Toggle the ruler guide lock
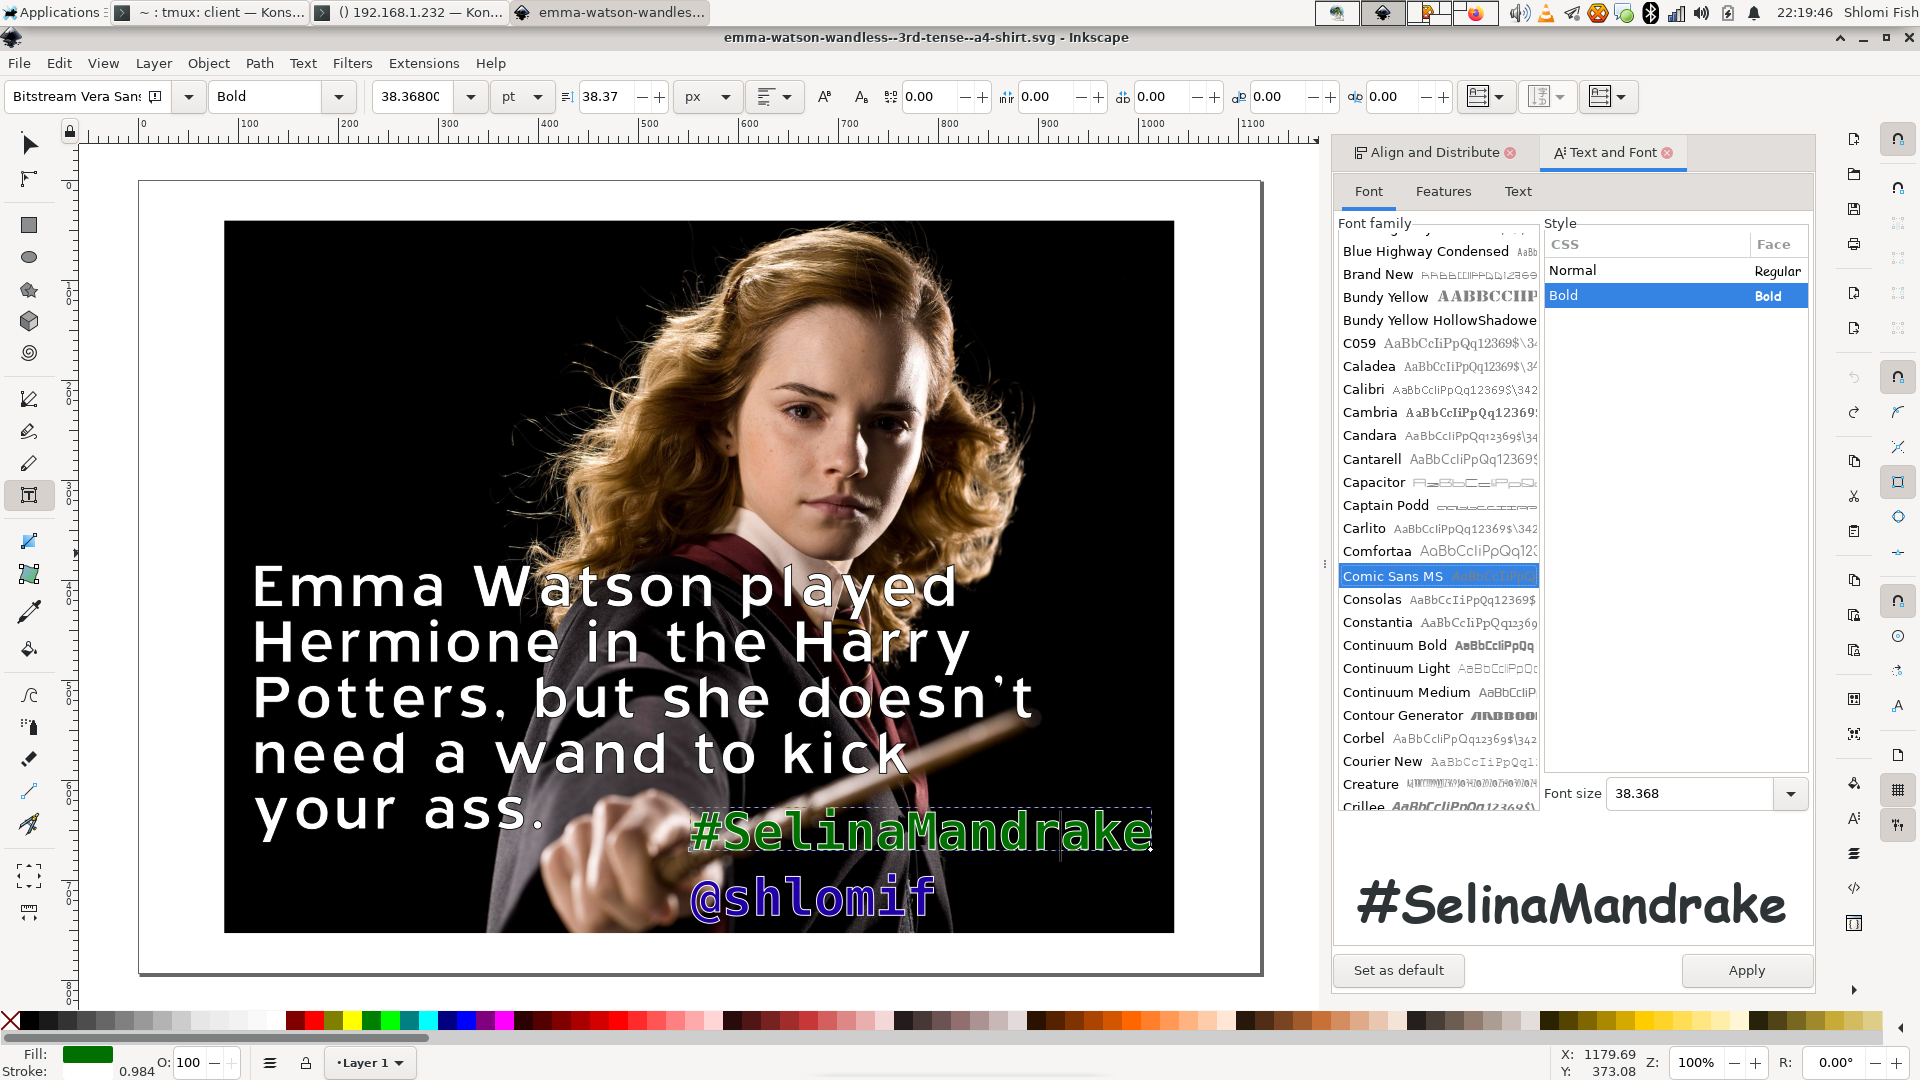This screenshot has width=1920, height=1080. [x=69, y=131]
